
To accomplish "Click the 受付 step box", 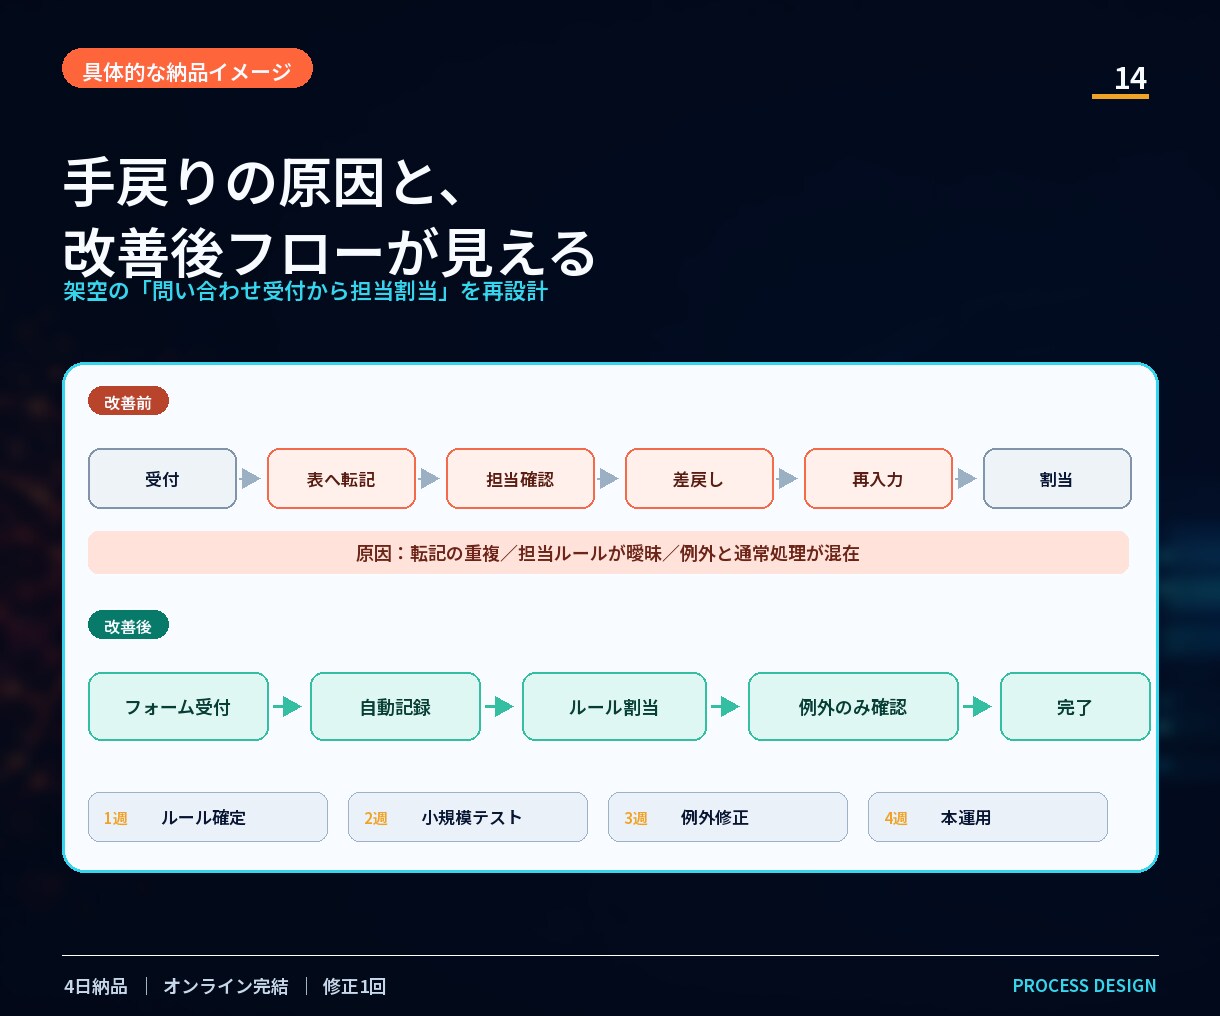I will [x=162, y=479].
